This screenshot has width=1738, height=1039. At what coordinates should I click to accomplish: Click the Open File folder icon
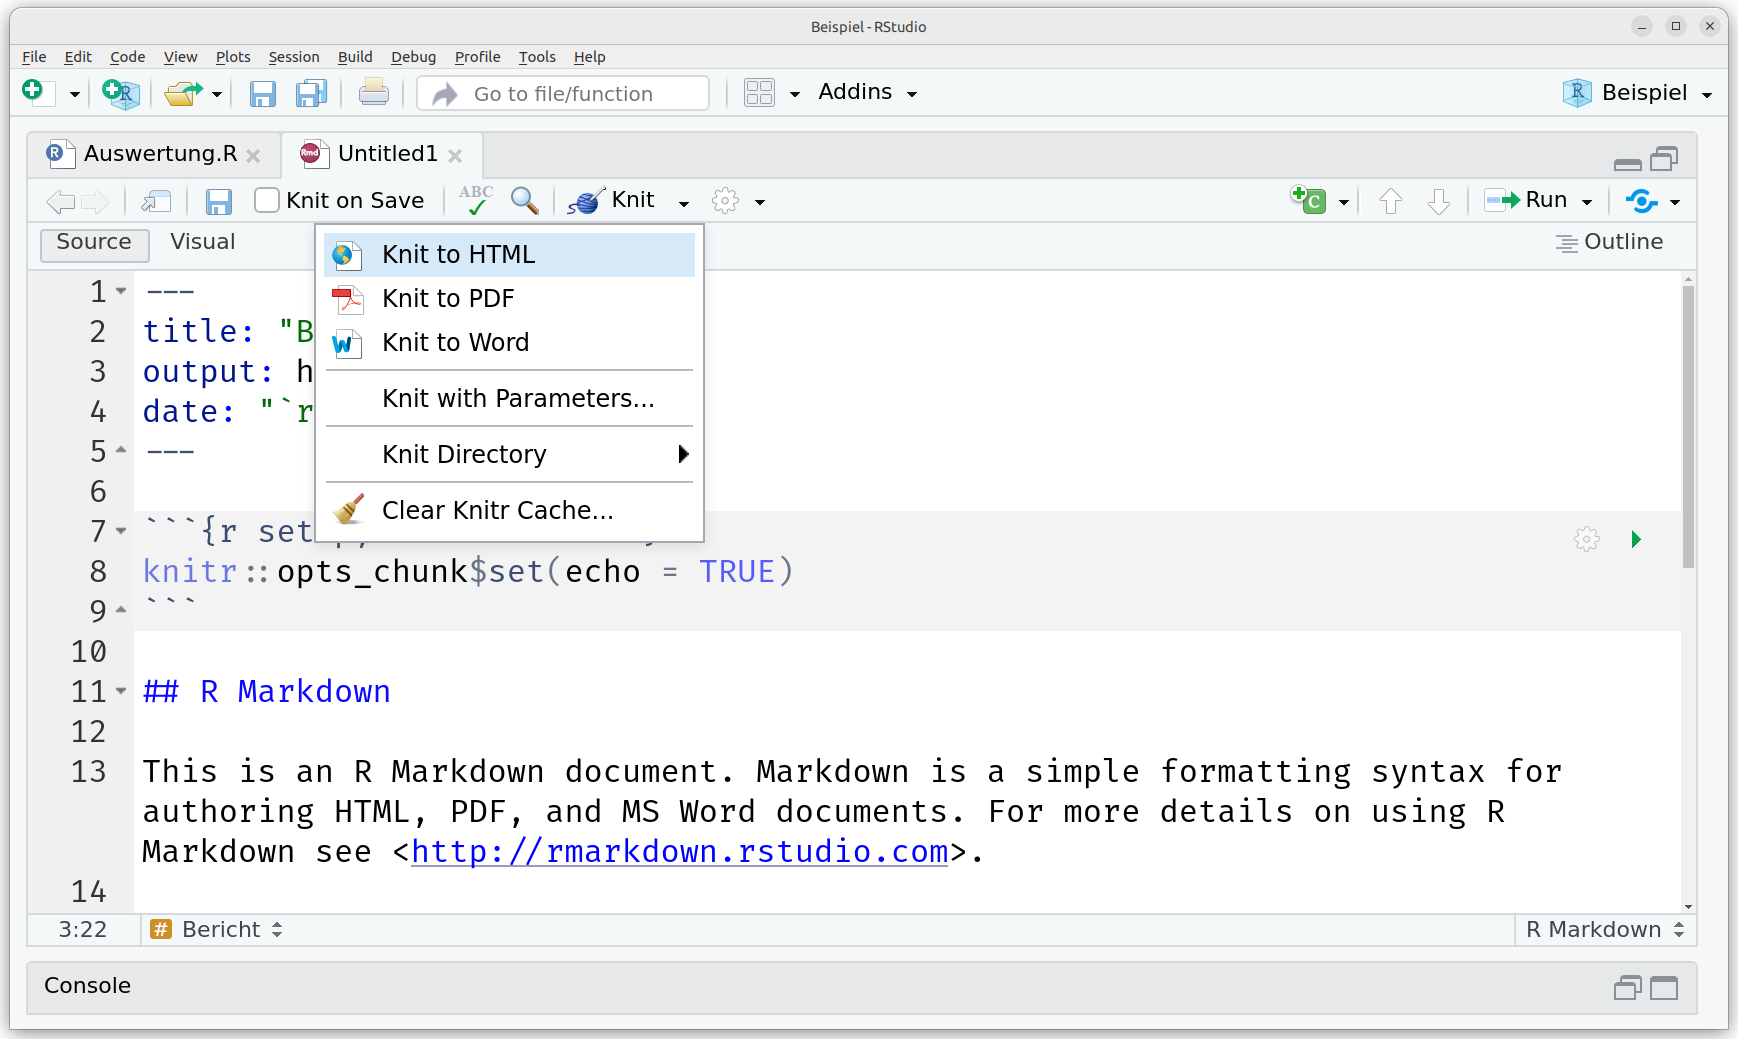(x=183, y=93)
